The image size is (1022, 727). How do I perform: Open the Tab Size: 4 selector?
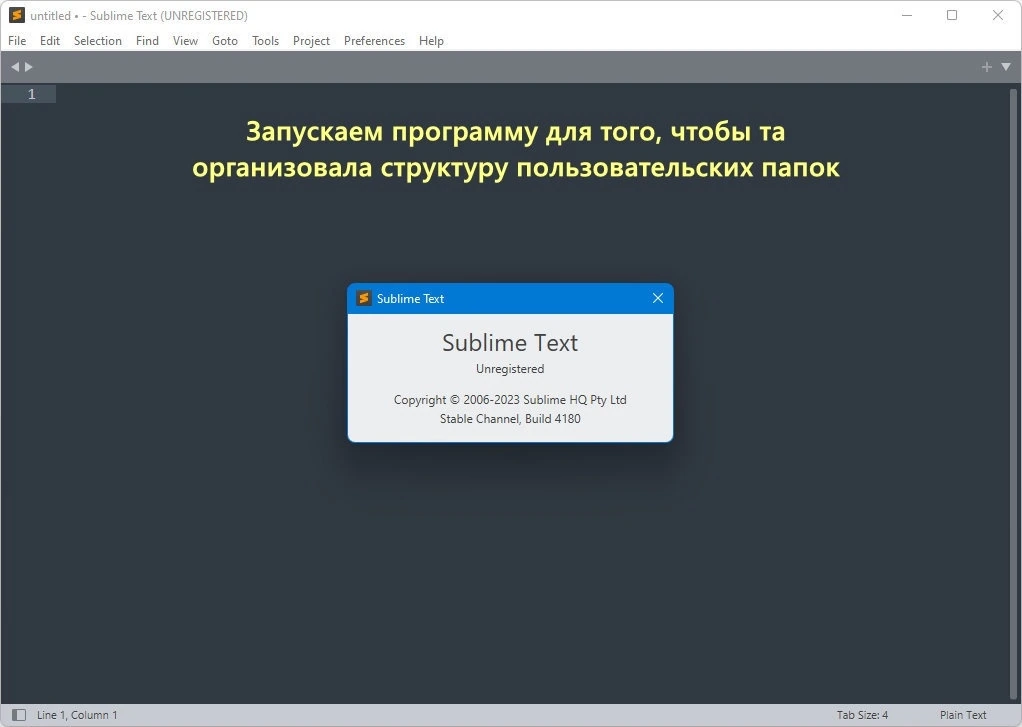coord(862,715)
